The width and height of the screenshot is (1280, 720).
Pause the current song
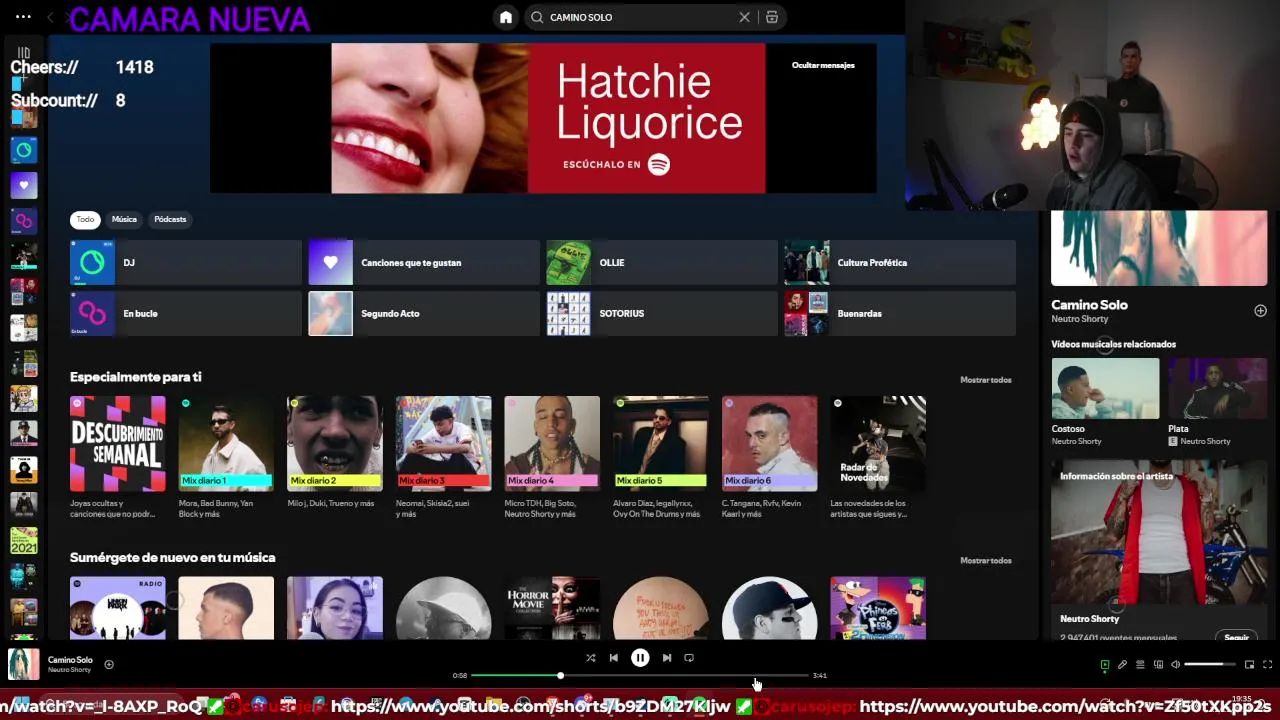point(640,658)
